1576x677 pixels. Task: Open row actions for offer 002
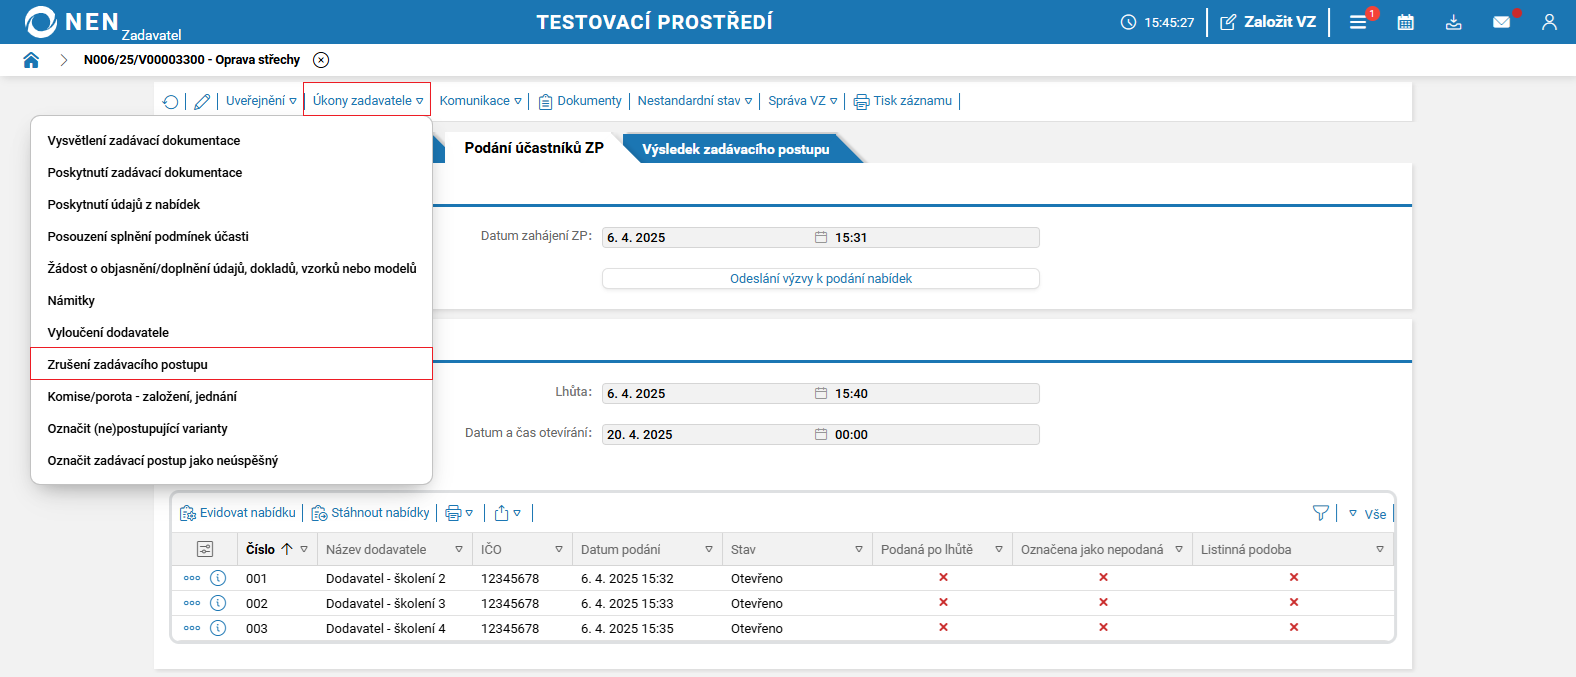tap(192, 603)
